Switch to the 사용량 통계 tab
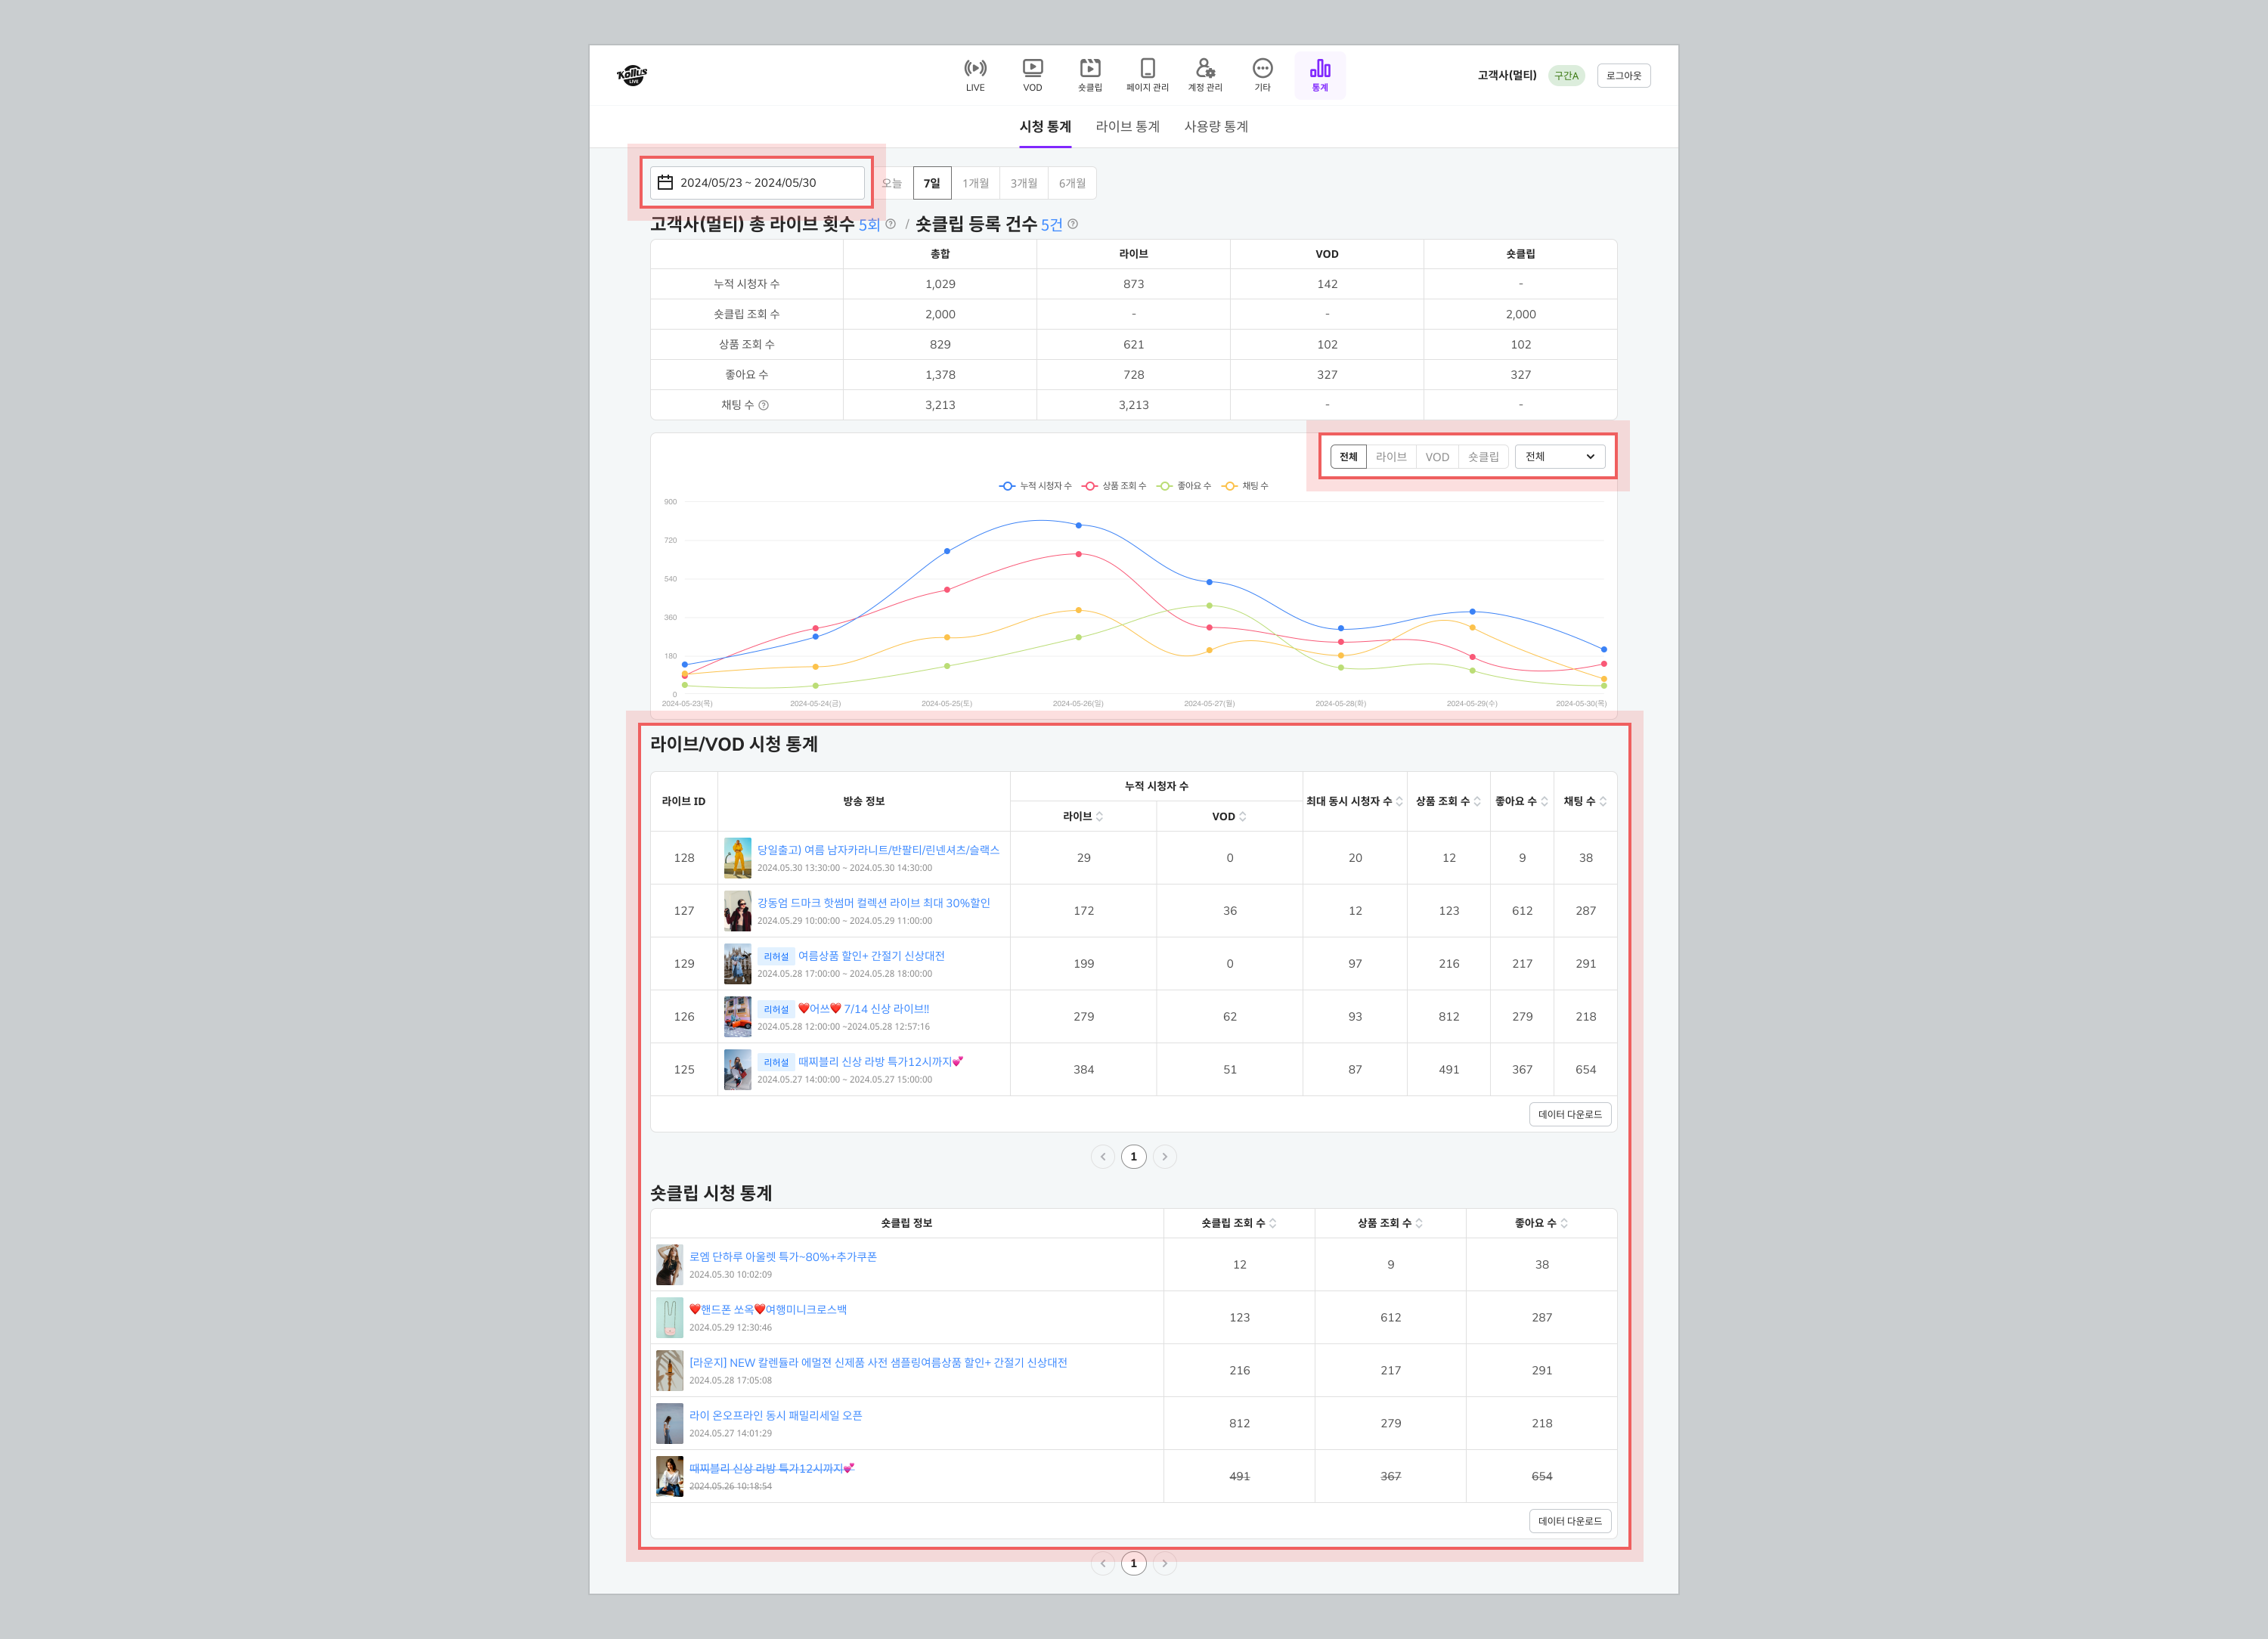 [x=1215, y=127]
